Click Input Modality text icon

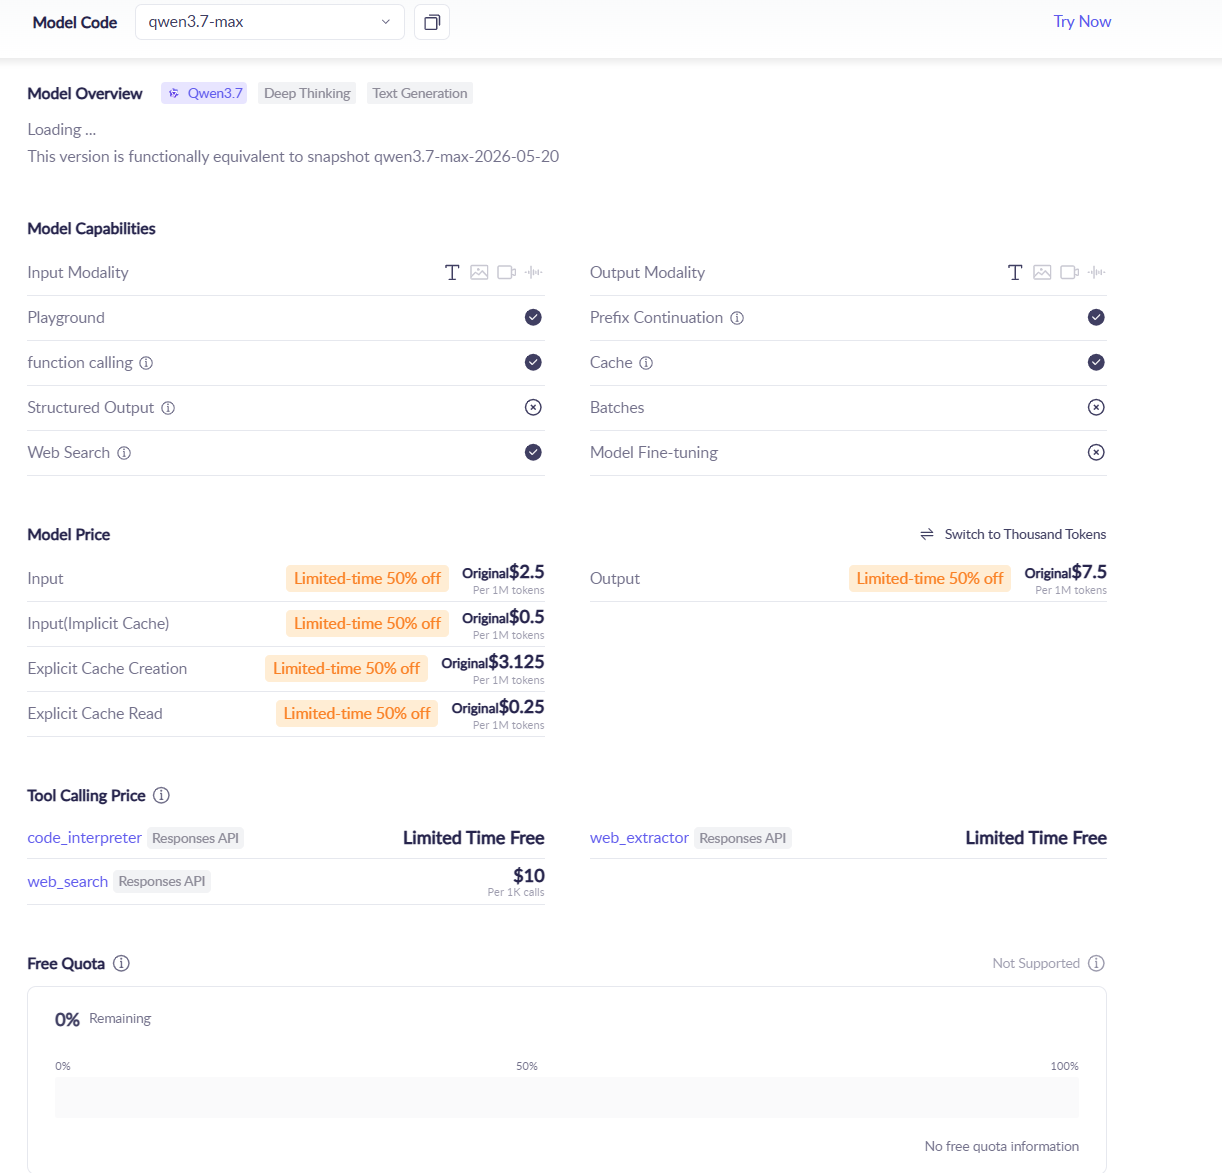452,272
